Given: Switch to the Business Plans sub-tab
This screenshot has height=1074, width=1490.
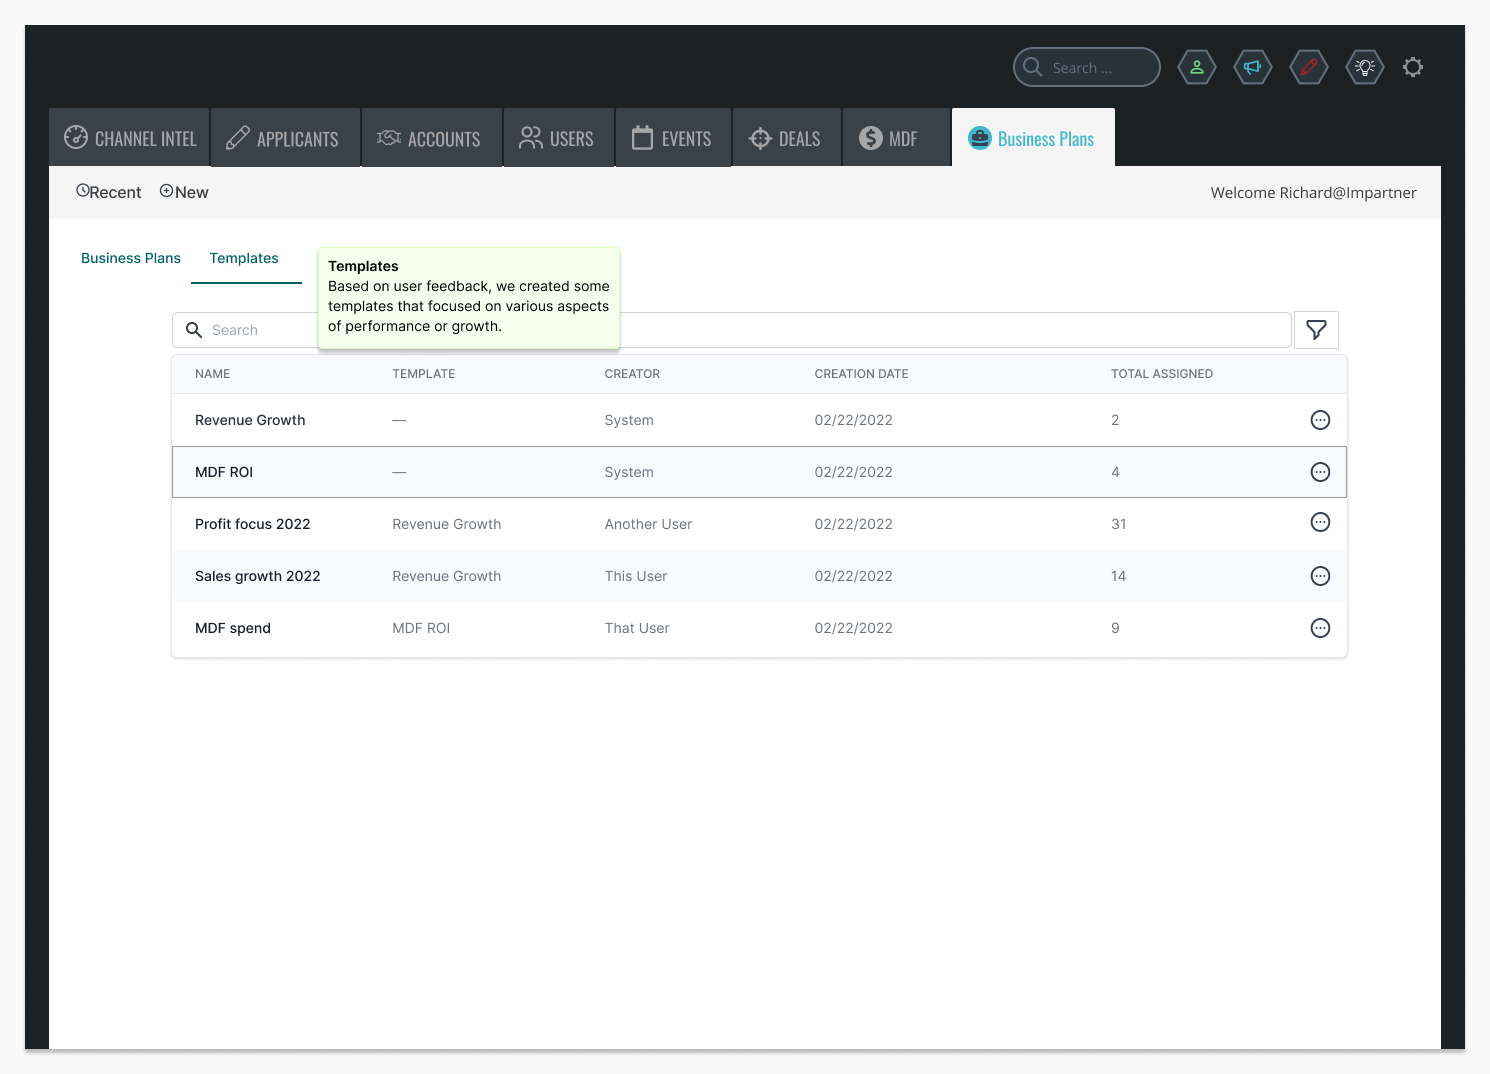Looking at the screenshot, I should click(131, 258).
